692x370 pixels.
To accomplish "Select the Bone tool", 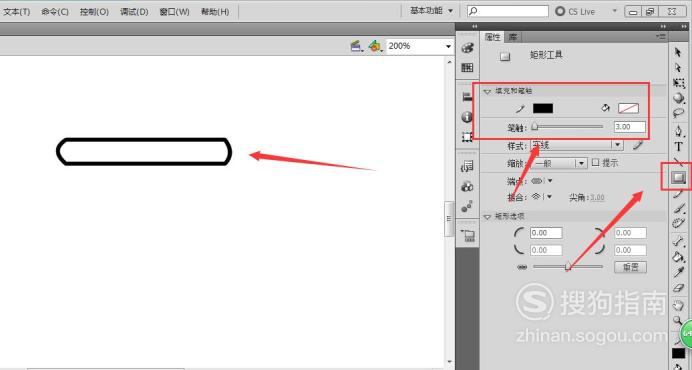I will coord(678,241).
